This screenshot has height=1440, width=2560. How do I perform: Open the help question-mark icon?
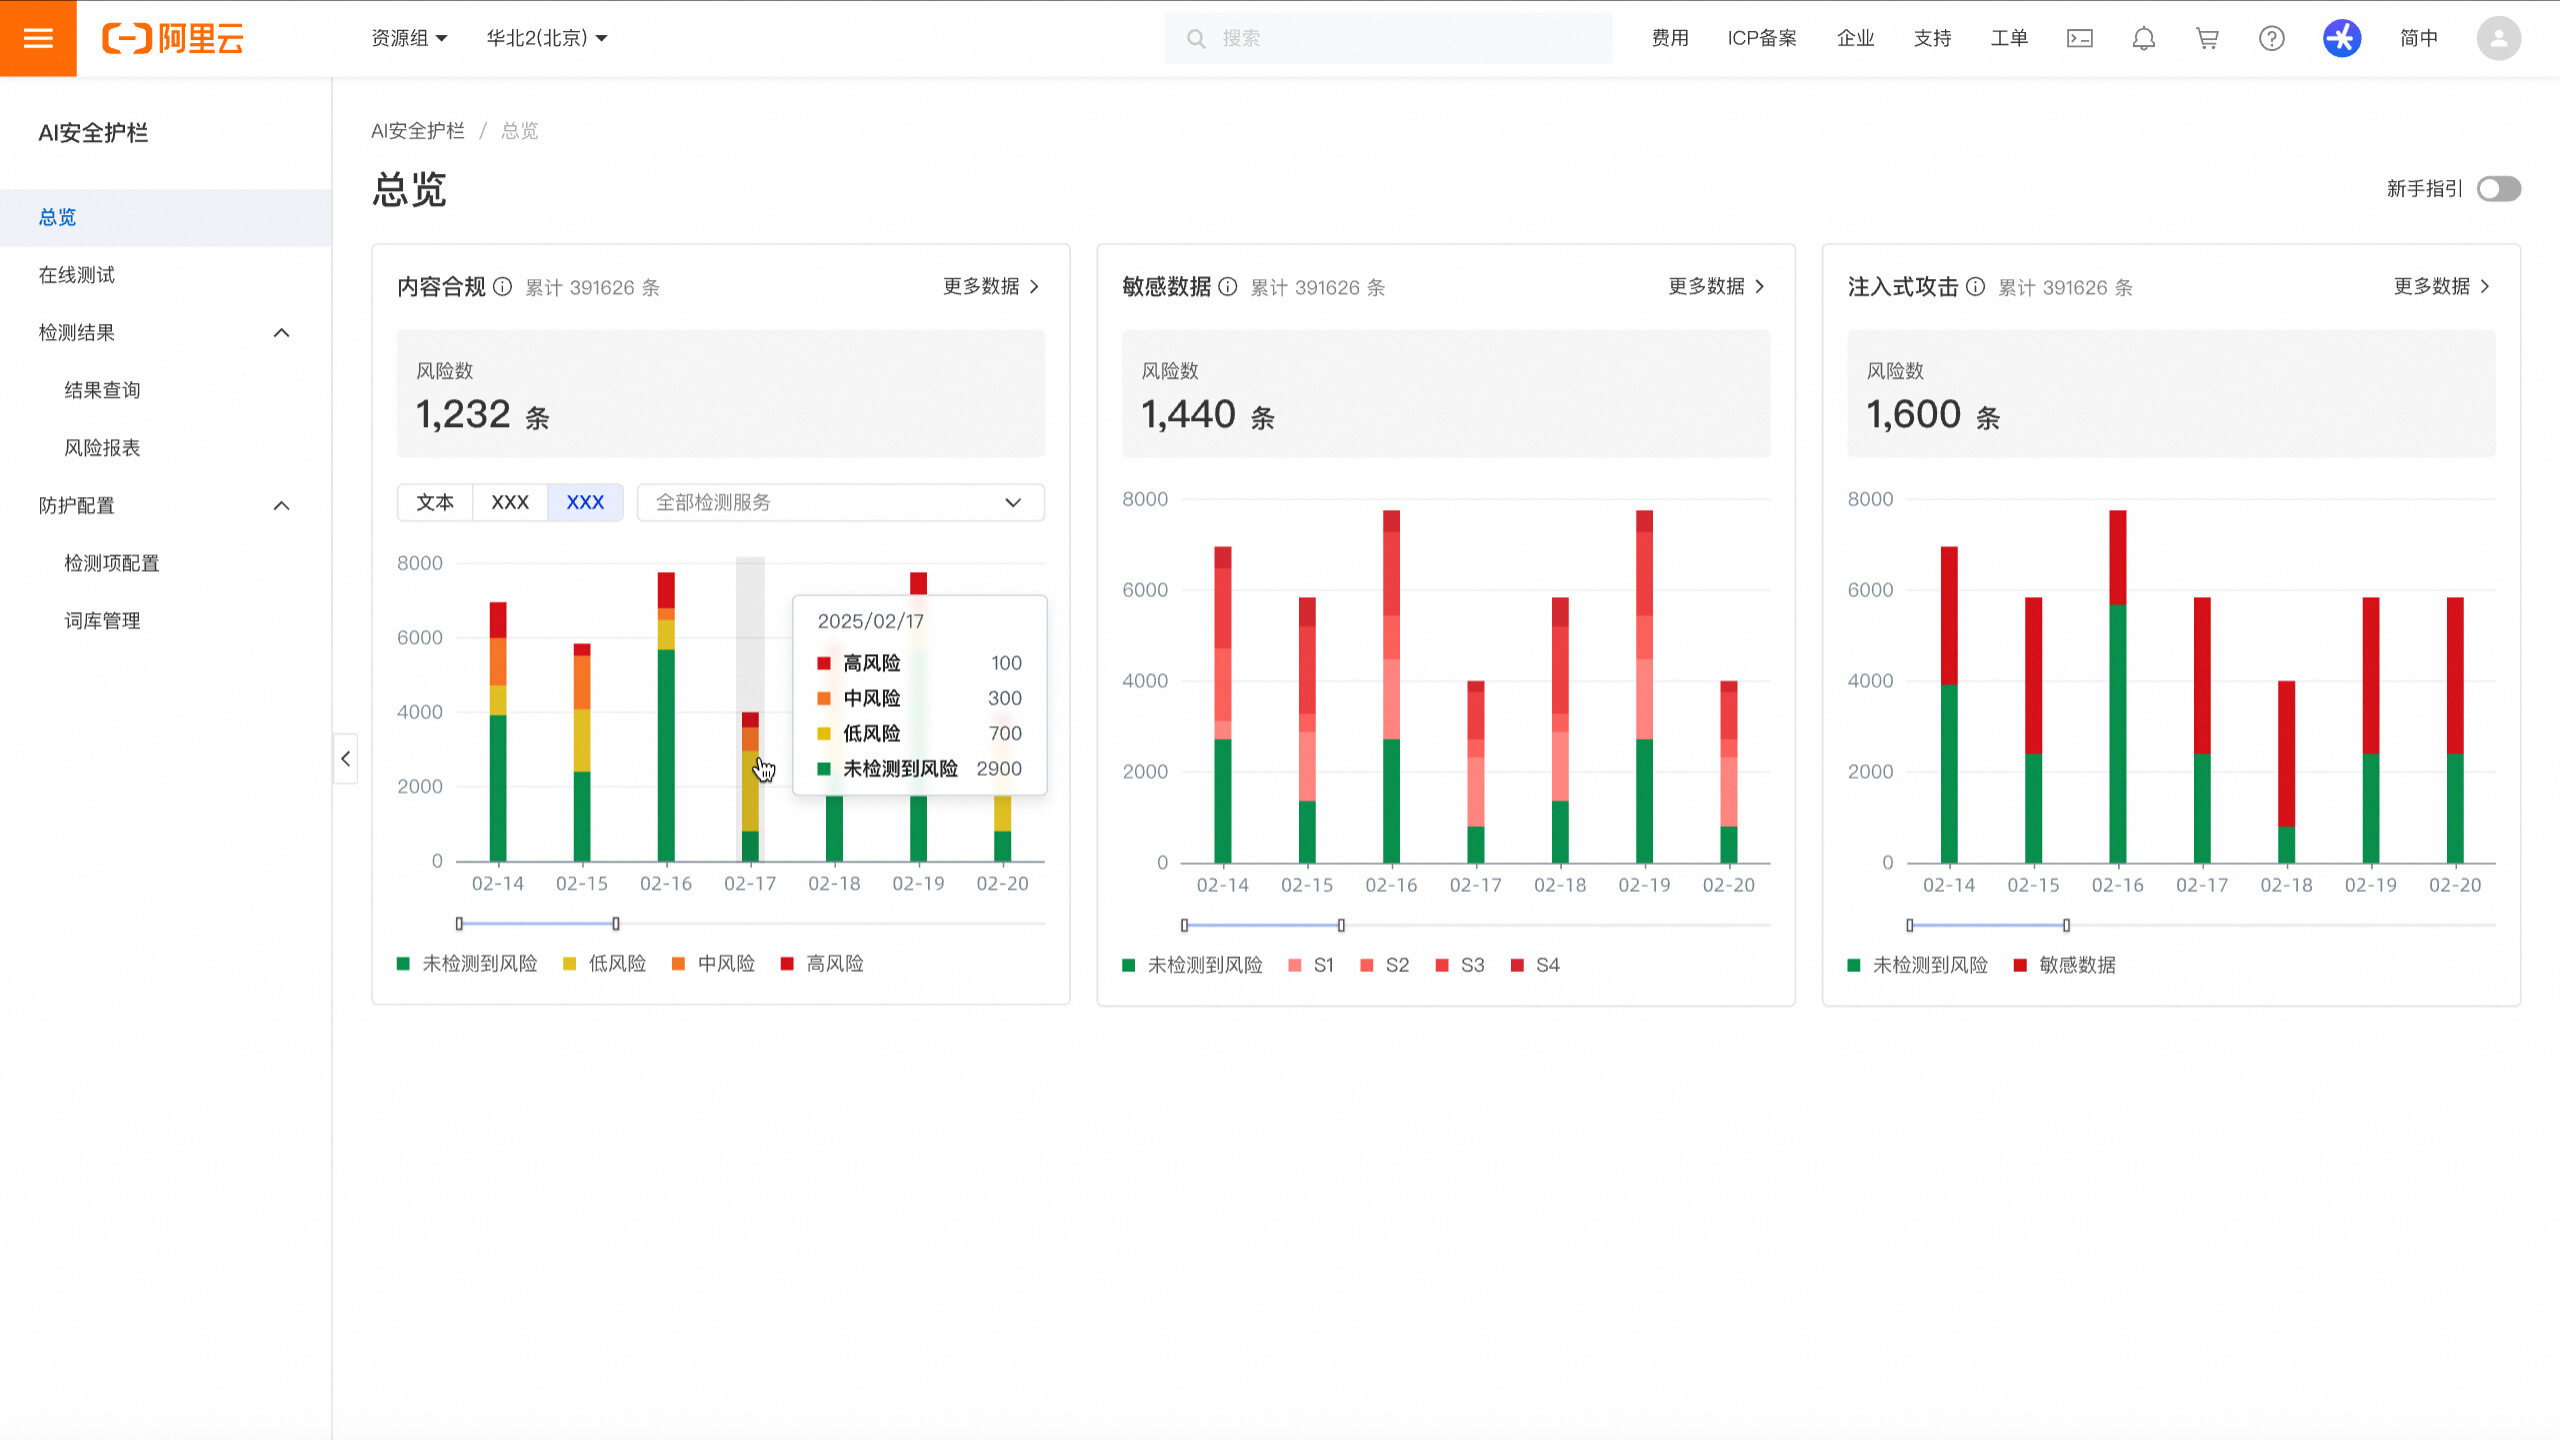pyautogui.click(x=2271, y=38)
